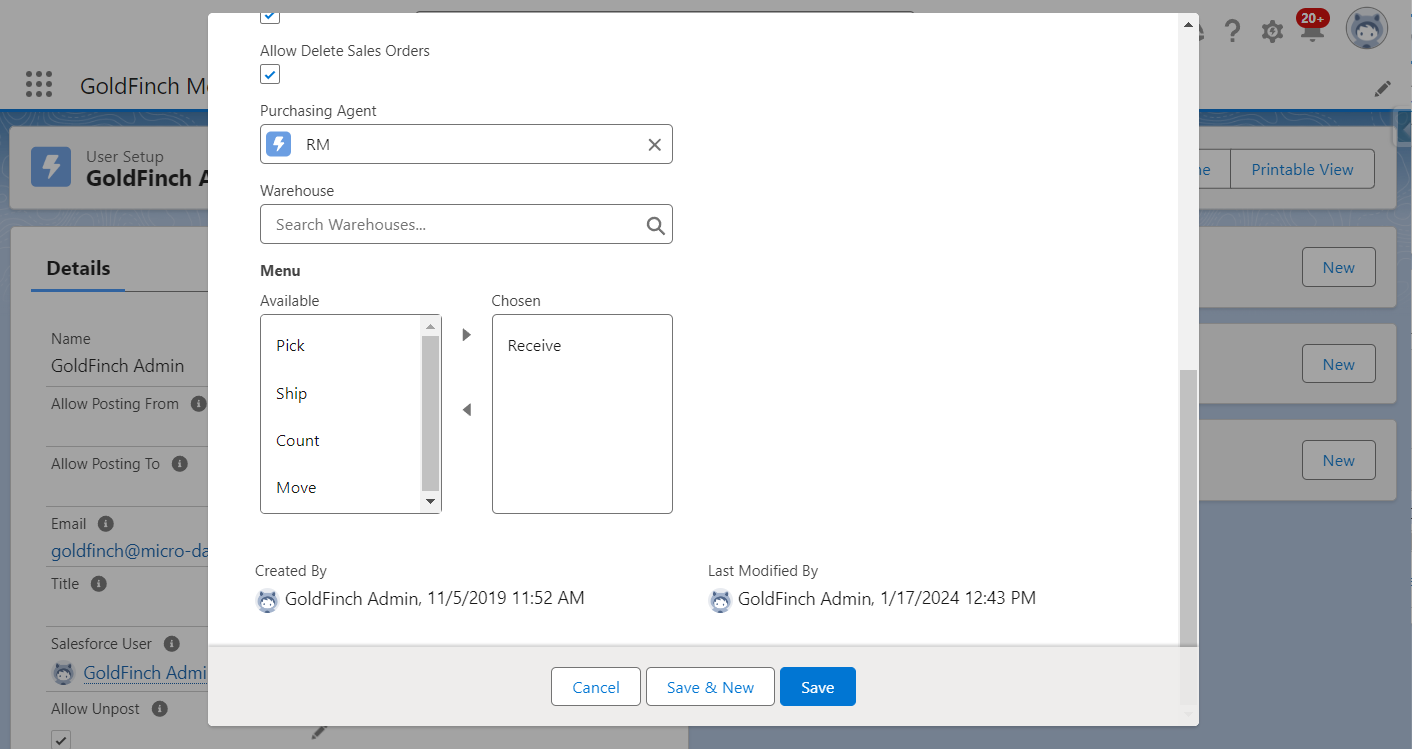Click the Available list scrollbar thumb
Image resolution: width=1412 pixels, height=749 pixels.
coord(430,413)
